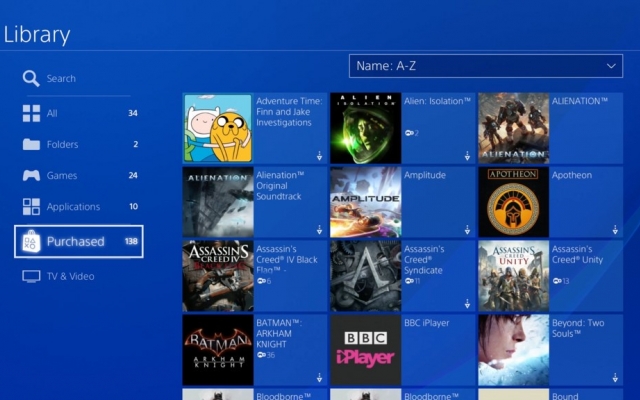Screen dimensions: 640x400
Task: Open the Amplitude cover thumbnail
Action: point(366,202)
